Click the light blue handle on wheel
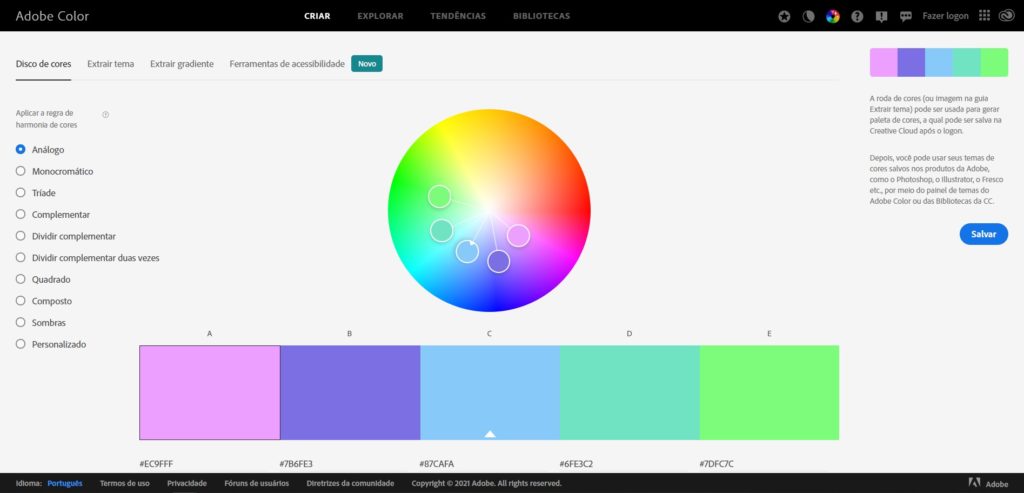Image resolution: width=1024 pixels, height=493 pixels. point(467,251)
